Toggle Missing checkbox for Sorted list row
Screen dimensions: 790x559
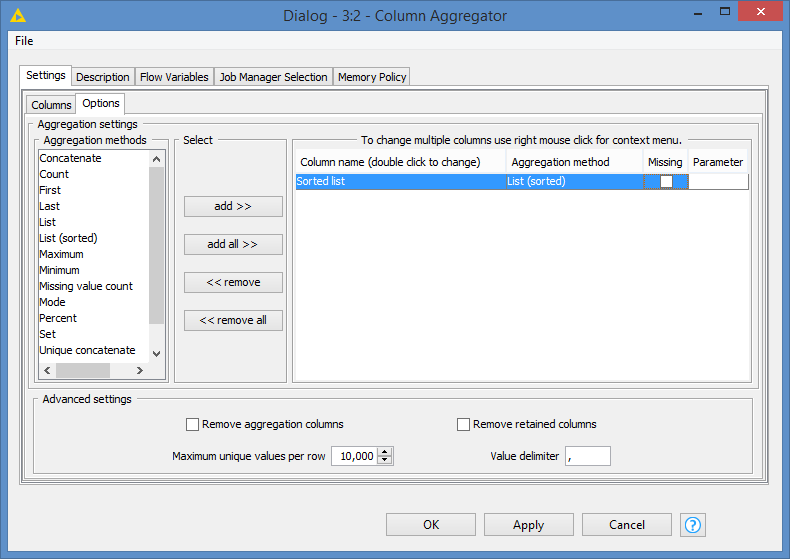point(666,182)
